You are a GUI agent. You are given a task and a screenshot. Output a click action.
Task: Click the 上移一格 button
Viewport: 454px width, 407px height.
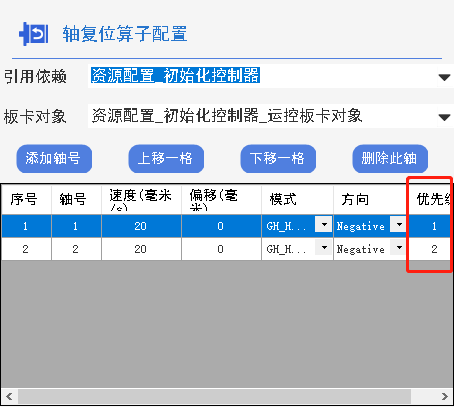click(x=166, y=159)
